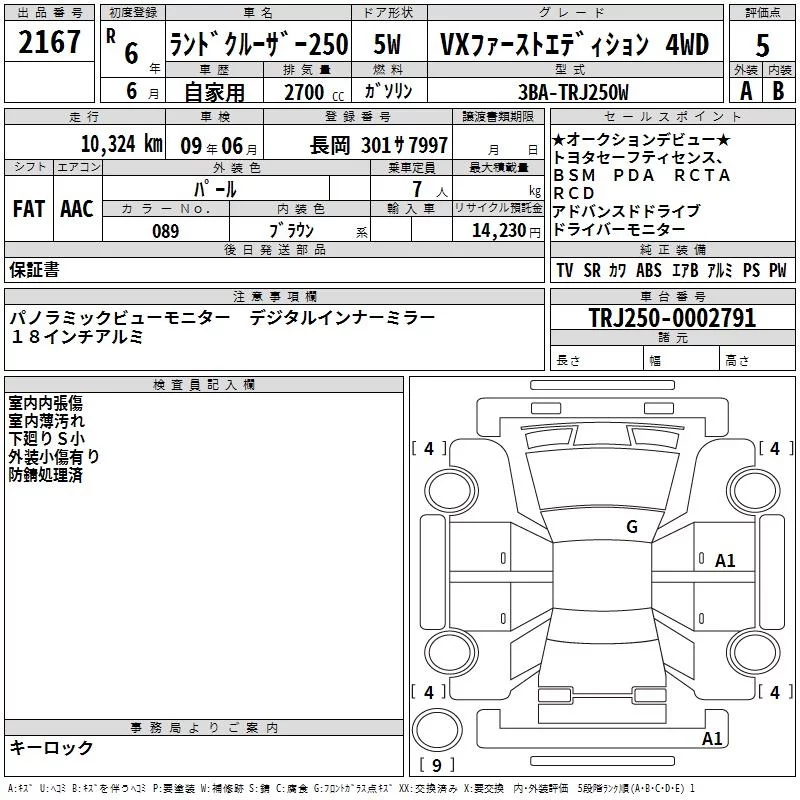Select car name ランドクルーザー250
Screen dimensions: 800x800
(259, 44)
